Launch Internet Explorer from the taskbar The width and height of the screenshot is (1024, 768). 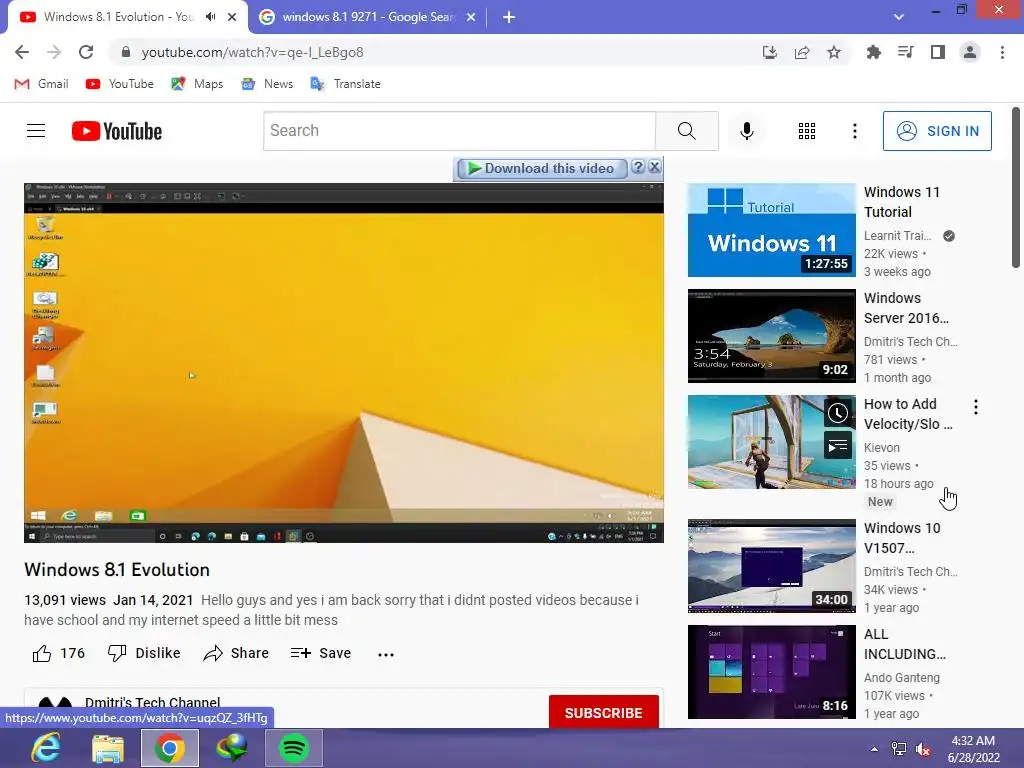pos(46,748)
